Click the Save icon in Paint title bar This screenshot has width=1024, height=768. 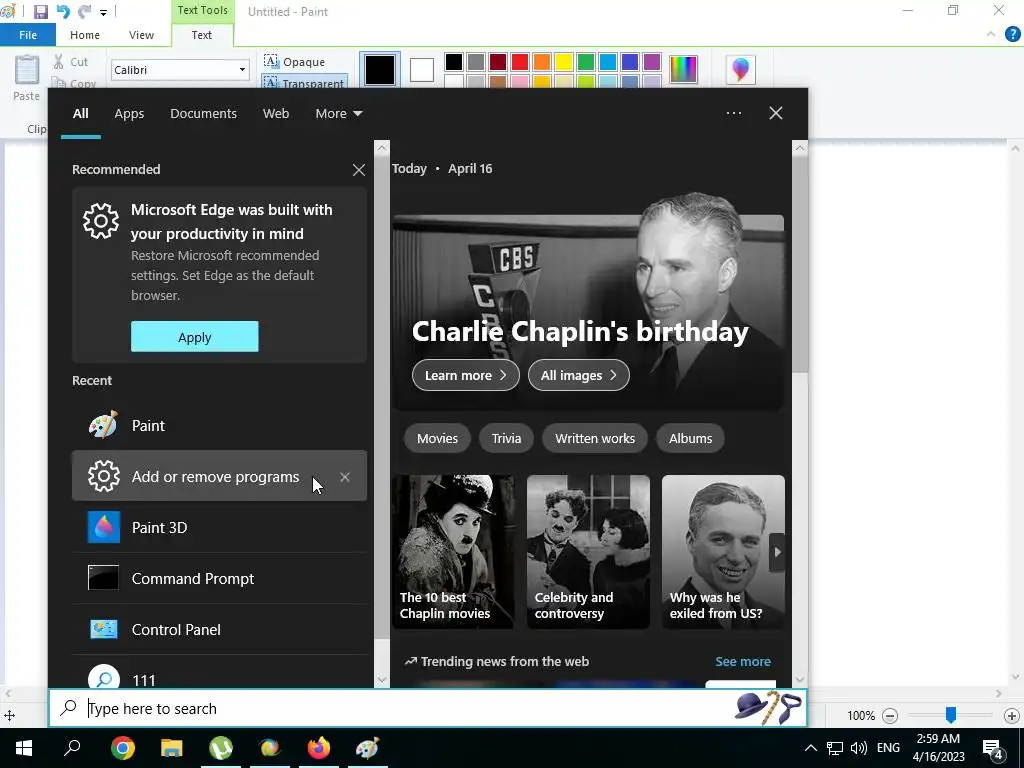[40, 12]
